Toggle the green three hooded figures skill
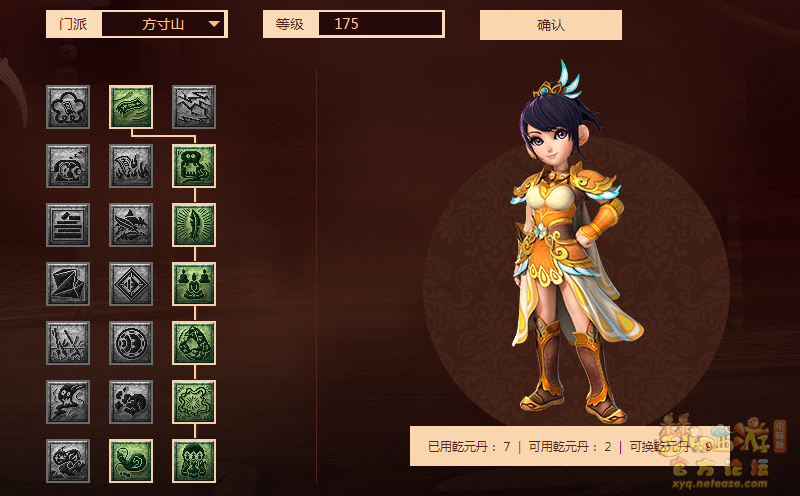 click(x=194, y=461)
